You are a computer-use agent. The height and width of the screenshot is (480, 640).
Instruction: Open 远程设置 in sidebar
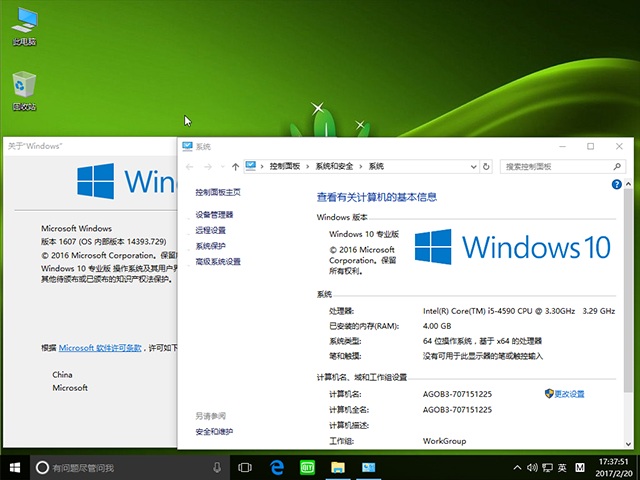click(x=210, y=230)
